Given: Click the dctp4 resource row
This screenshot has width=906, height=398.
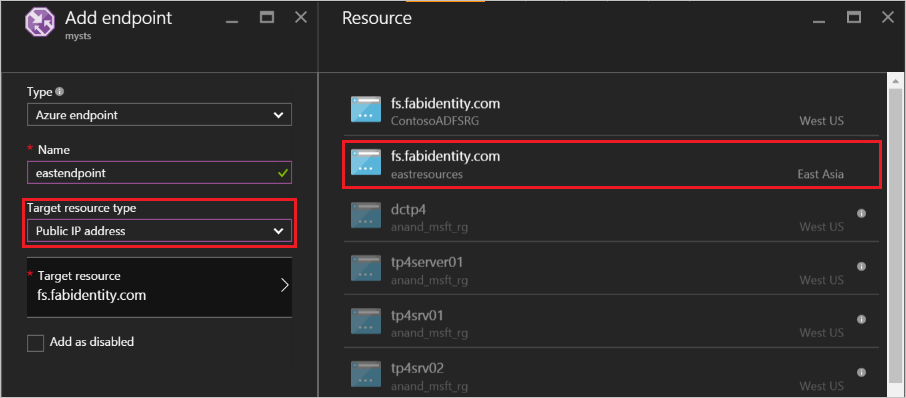Looking at the screenshot, I should 612,217.
